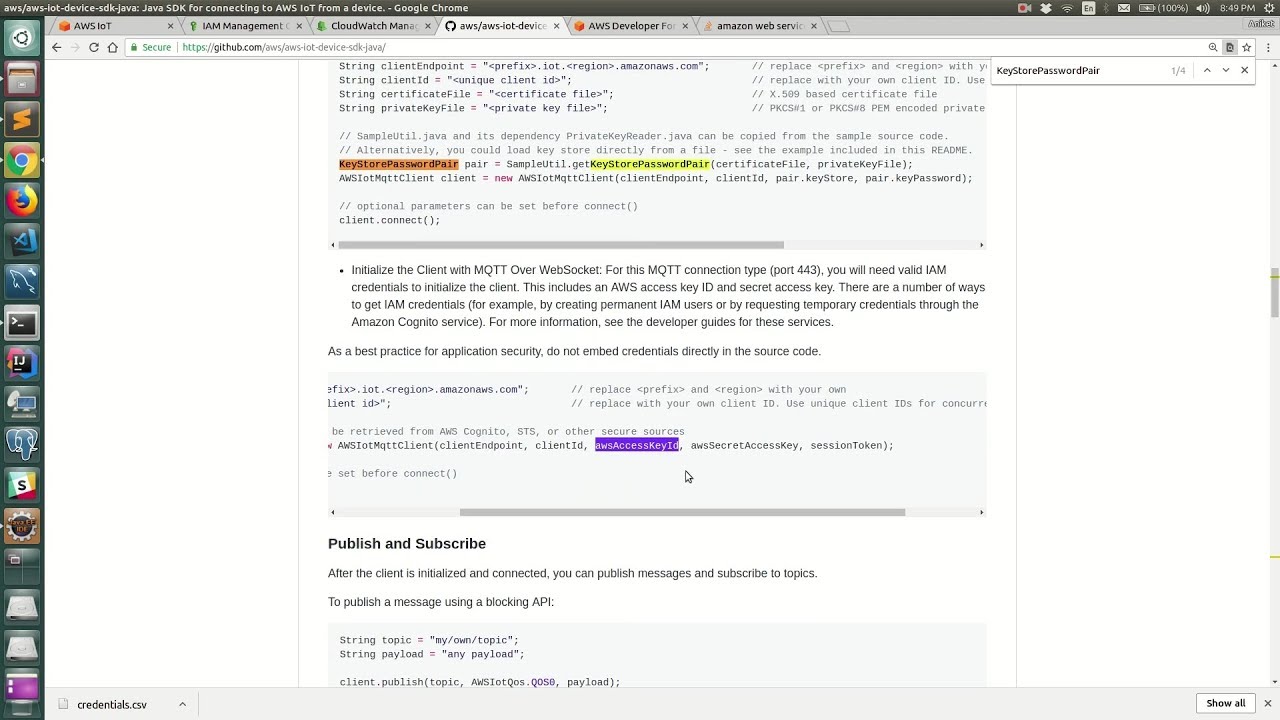Open Terminal from the dock
This screenshot has height=720, width=1280.
tap(22, 323)
